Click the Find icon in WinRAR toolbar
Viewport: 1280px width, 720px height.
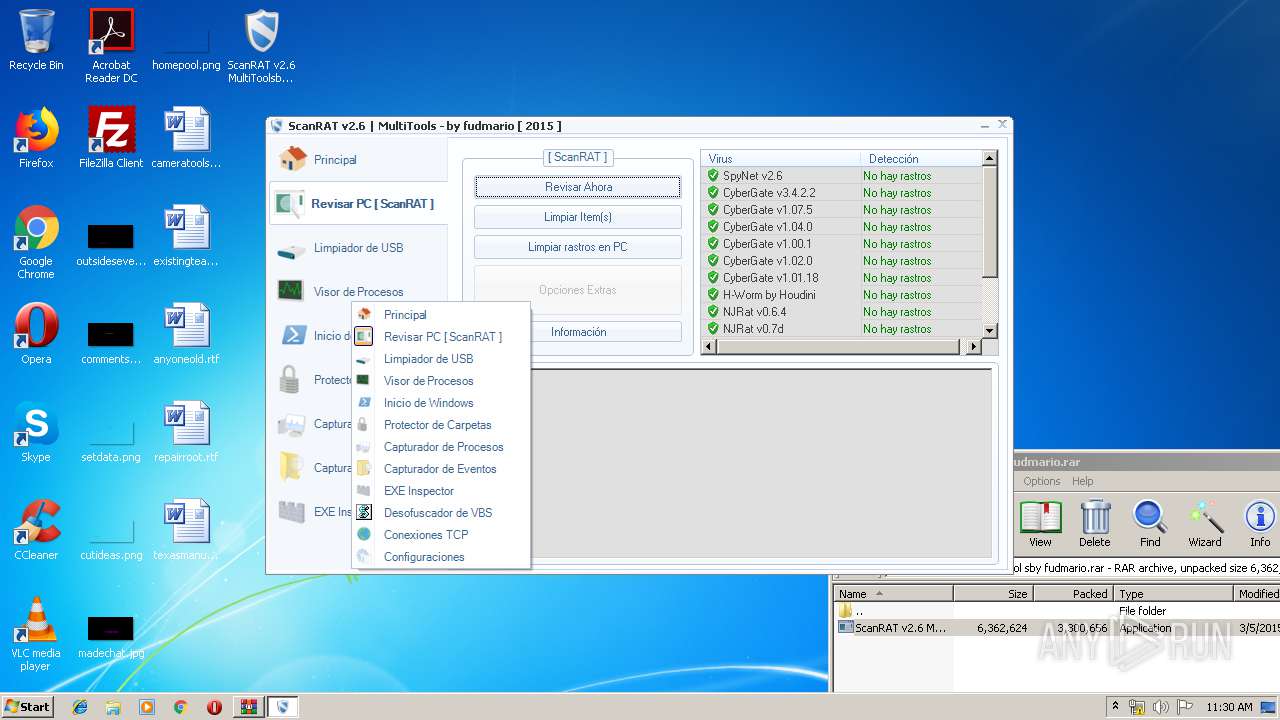click(x=1150, y=523)
